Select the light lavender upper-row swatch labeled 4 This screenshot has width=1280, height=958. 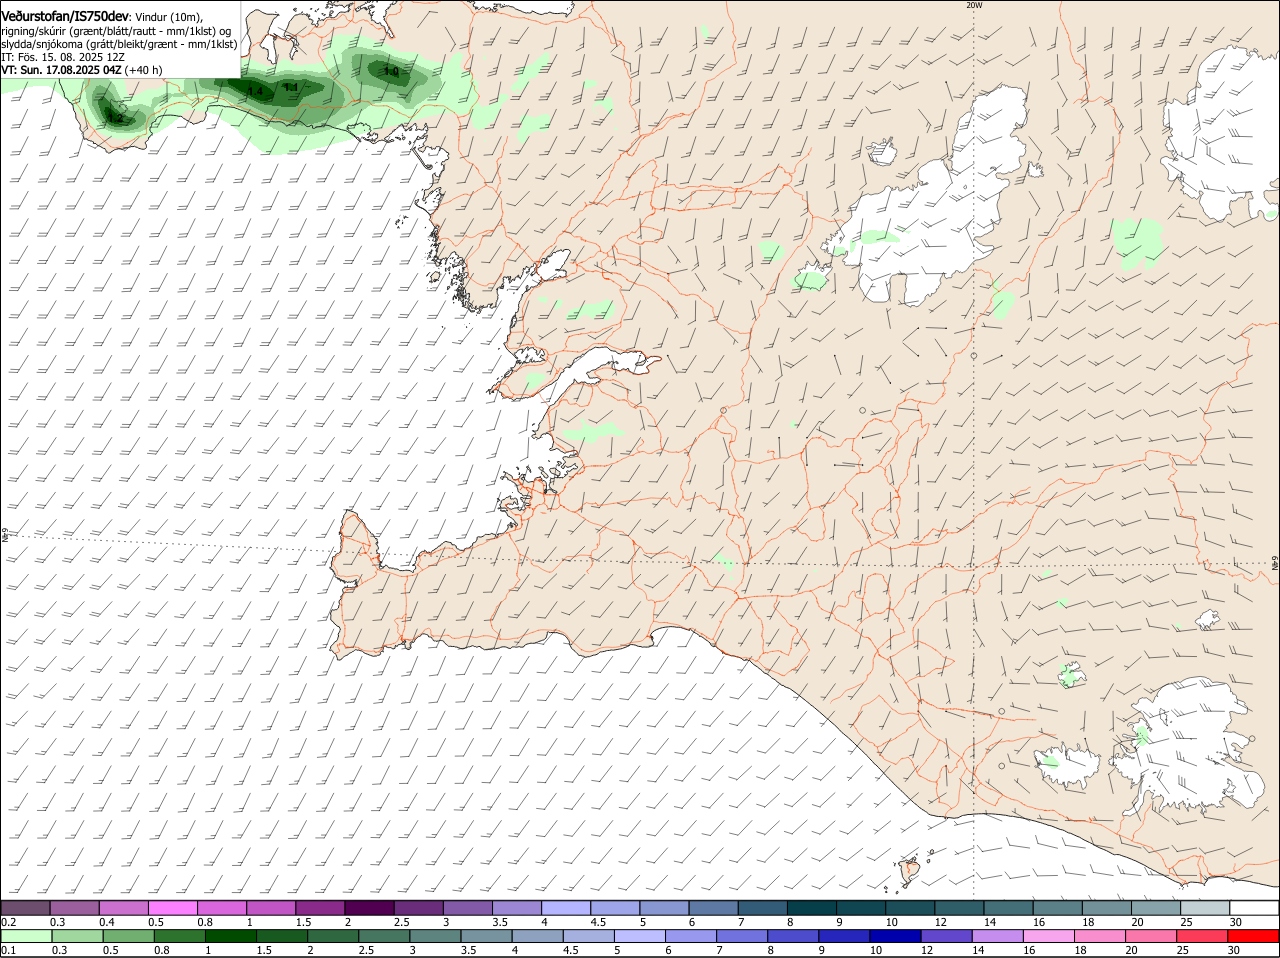pos(566,907)
